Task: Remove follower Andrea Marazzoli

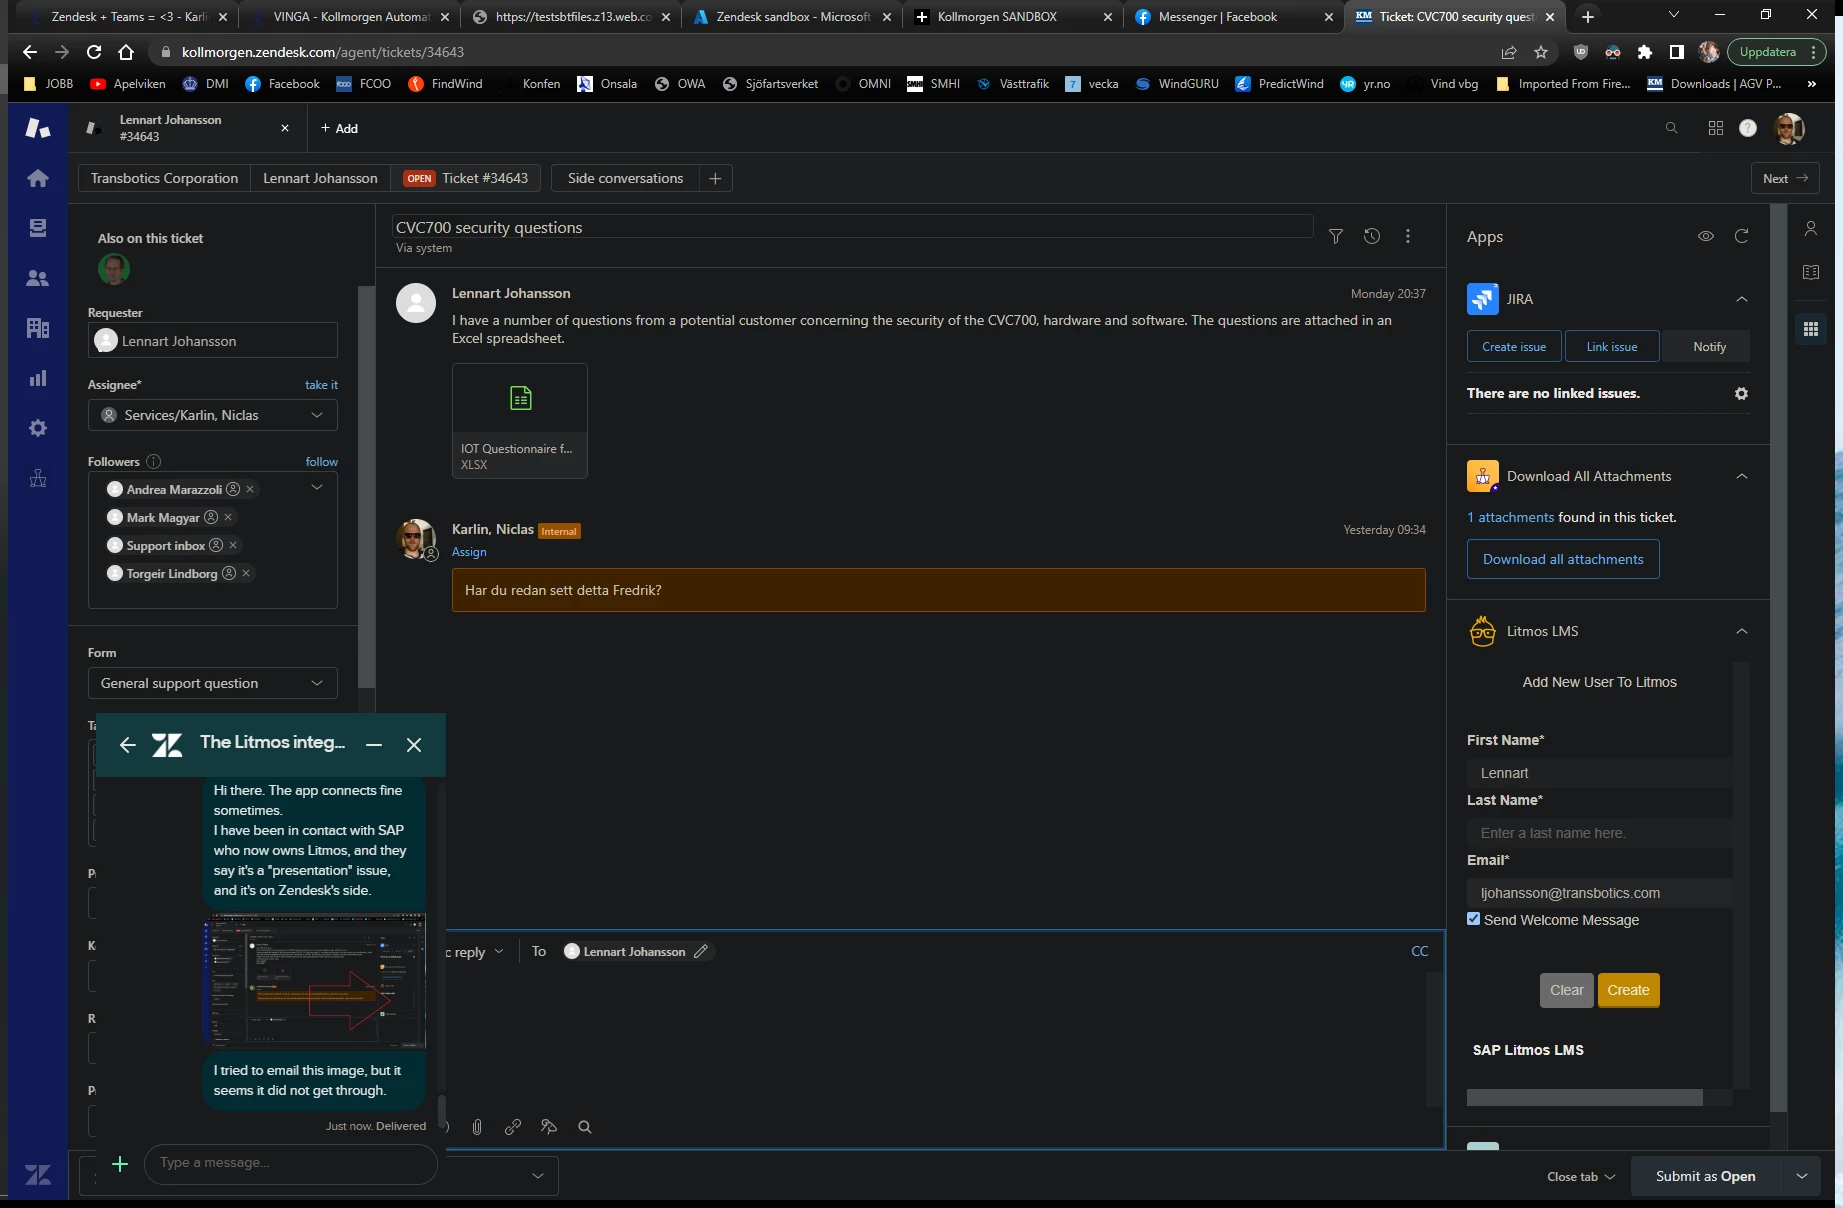Action: pos(250,489)
